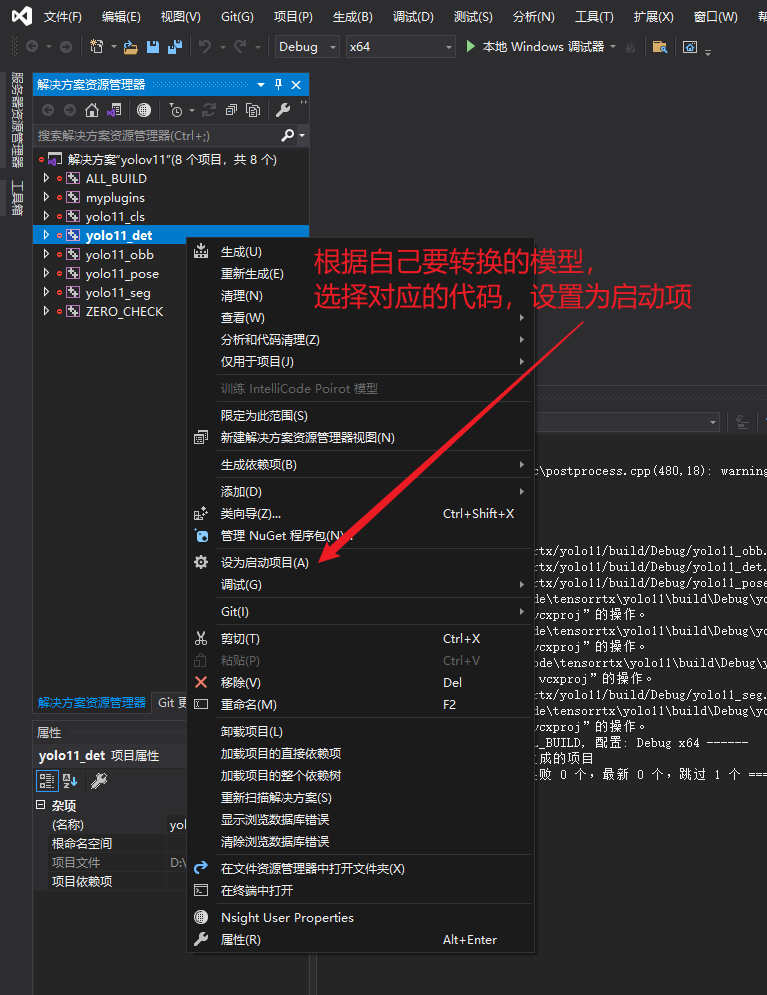
Task: Open the Git(G) menu
Action: (237, 16)
